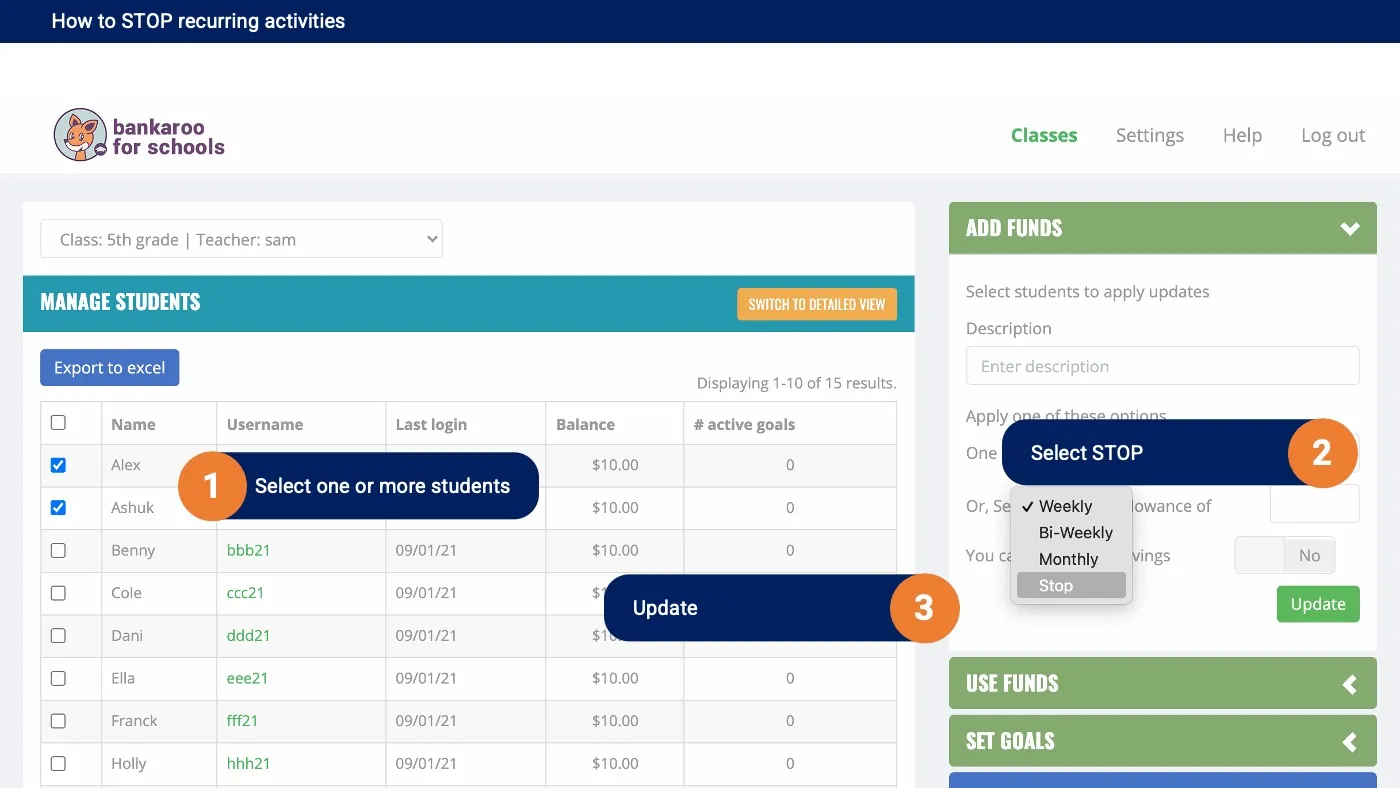Image resolution: width=1400 pixels, height=788 pixels.
Task: Sort by the Username column header
Action: point(265,424)
